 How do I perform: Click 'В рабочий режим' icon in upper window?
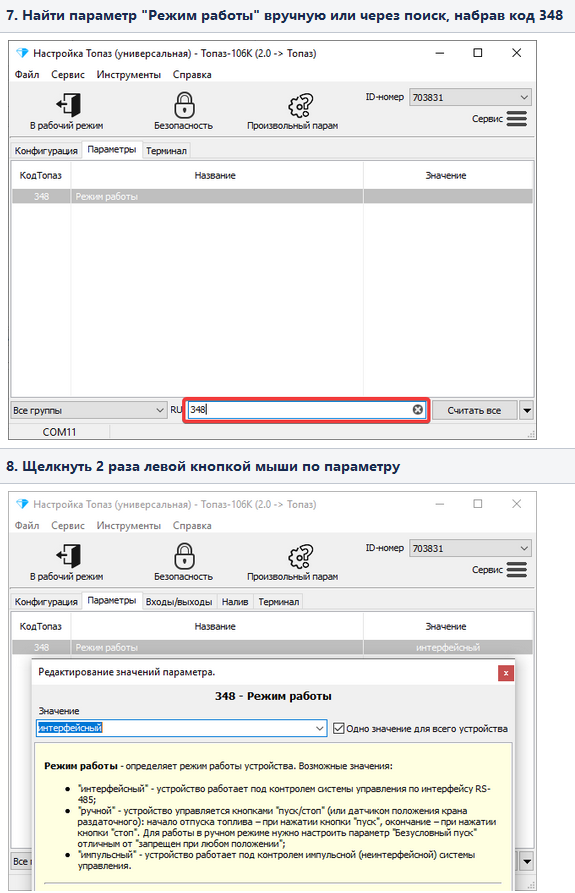point(68,105)
